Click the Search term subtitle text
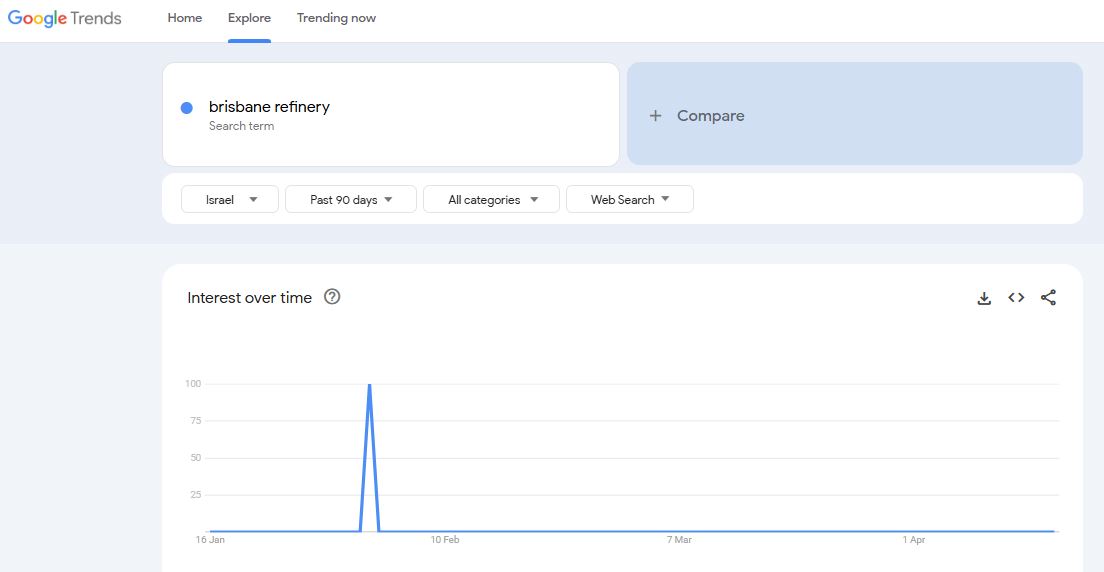Viewport: 1104px width, 572px height. (x=242, y=126)
